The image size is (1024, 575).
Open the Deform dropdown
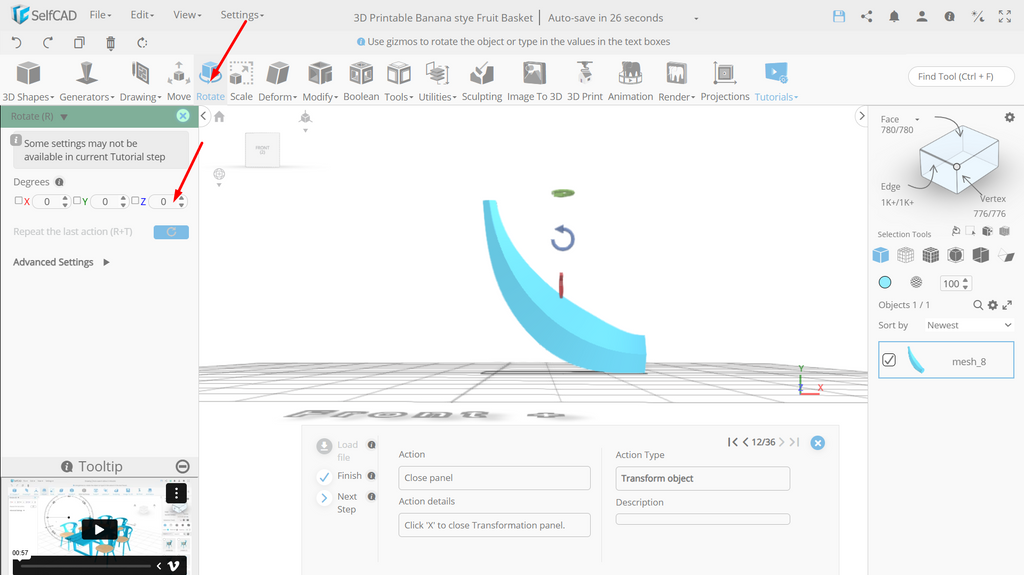pyautogui.click(x=278, y=81)
